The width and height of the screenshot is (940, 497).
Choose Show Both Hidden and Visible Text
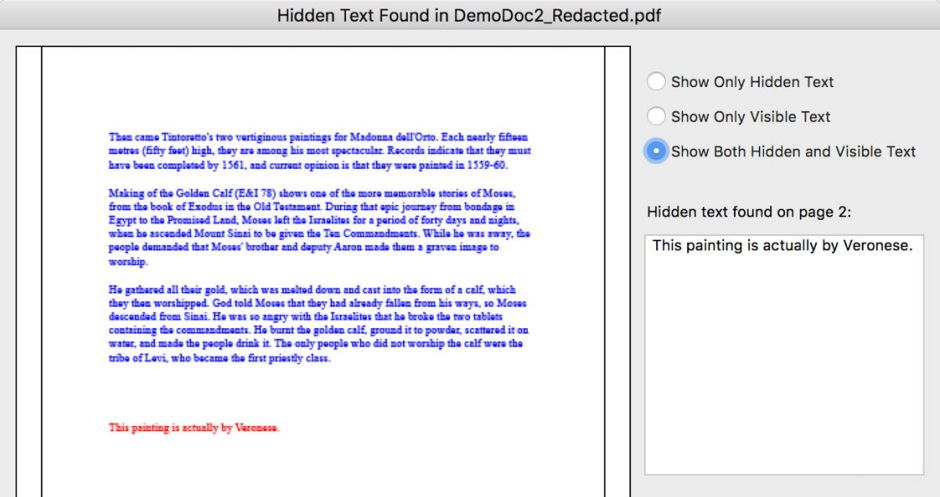(657, 151)
